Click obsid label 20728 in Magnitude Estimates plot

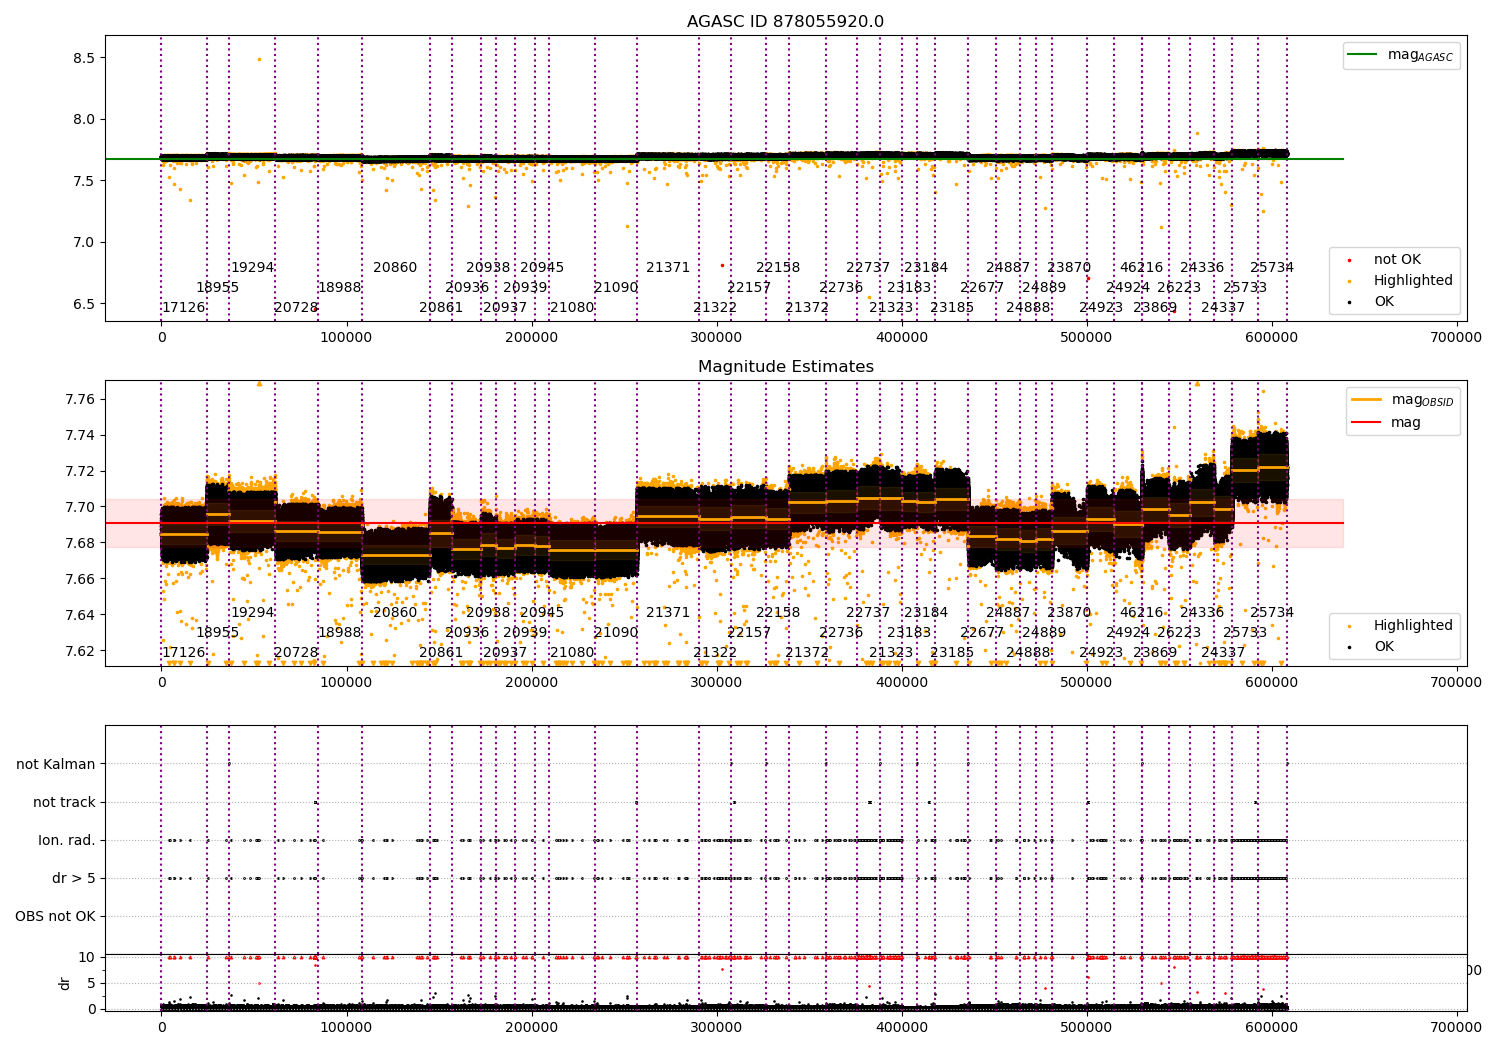point(296,652)
